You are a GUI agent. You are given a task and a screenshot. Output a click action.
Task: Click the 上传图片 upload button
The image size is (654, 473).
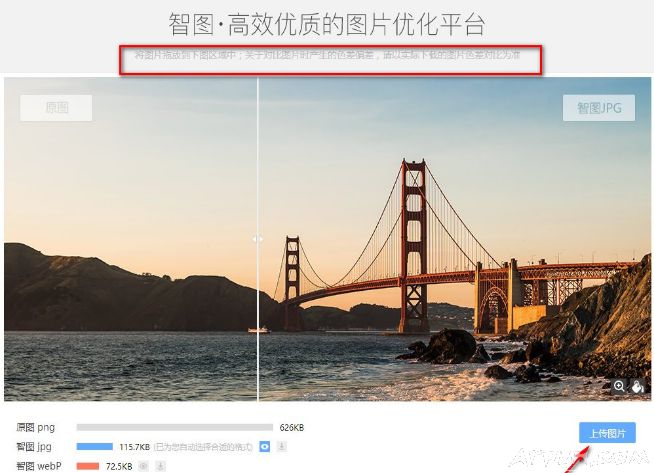[x=607, y=433]
